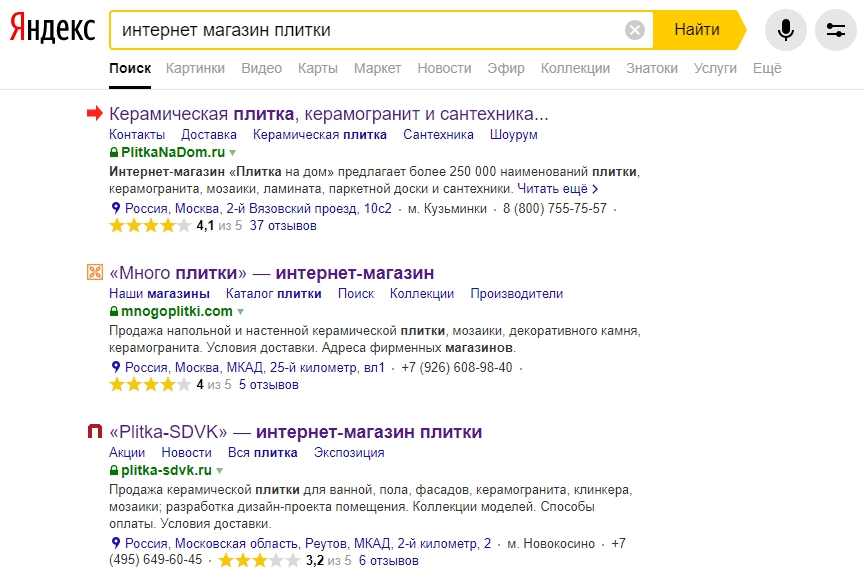Visit the PlitkaNaDom.ru domain link
The image size is (864, 582).
tap(172, 152)
